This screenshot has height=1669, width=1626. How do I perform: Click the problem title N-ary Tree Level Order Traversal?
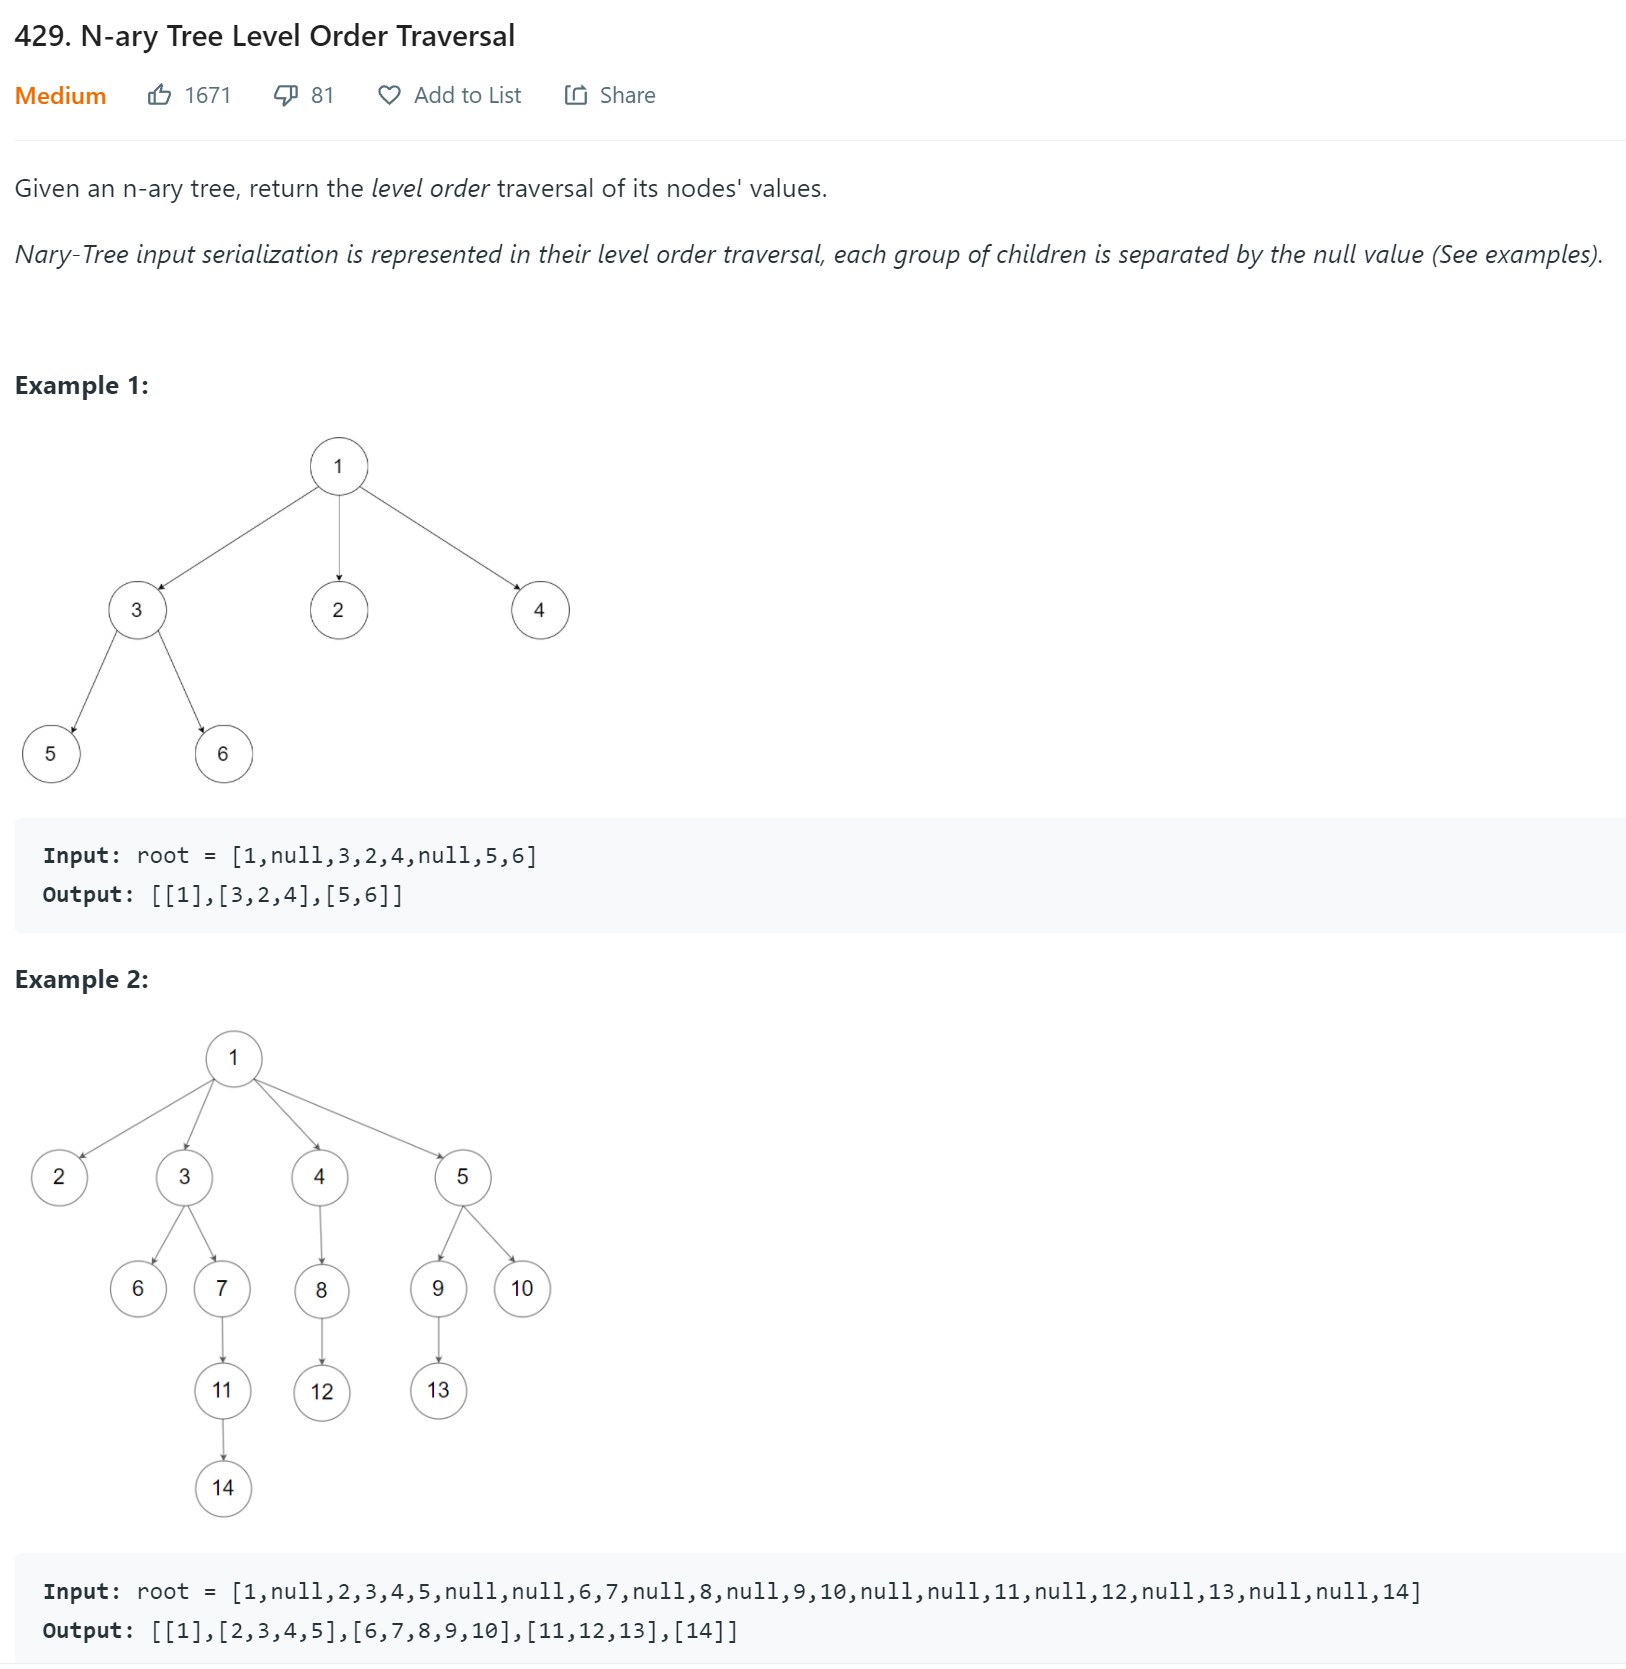(264, 36)
